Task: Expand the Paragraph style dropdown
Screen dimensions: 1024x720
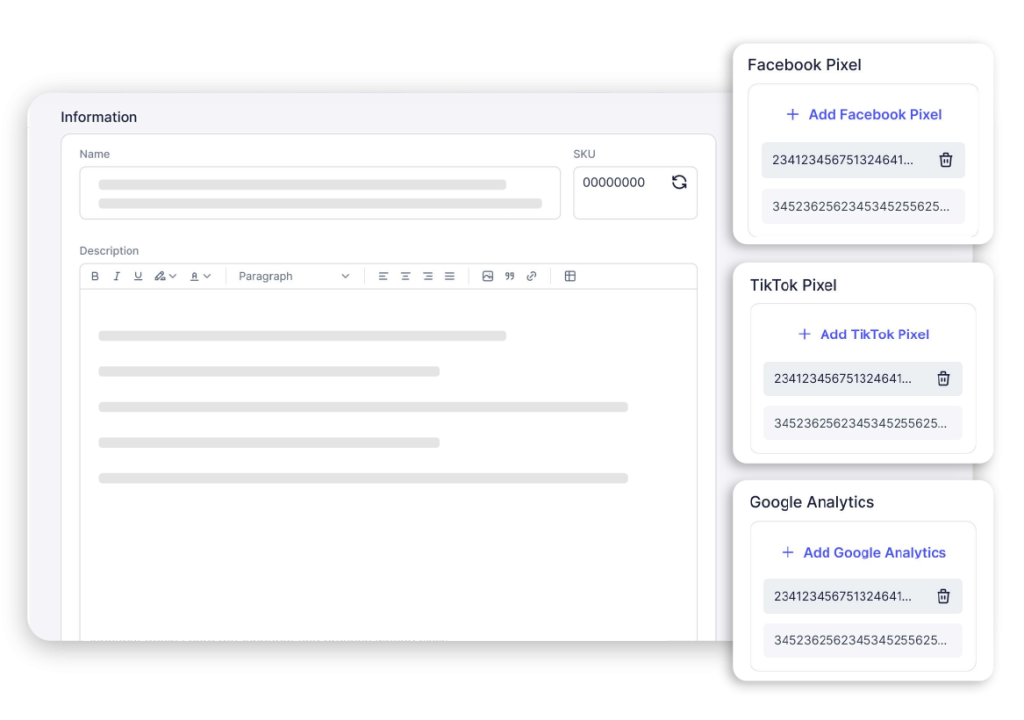Action: [294, 276]
